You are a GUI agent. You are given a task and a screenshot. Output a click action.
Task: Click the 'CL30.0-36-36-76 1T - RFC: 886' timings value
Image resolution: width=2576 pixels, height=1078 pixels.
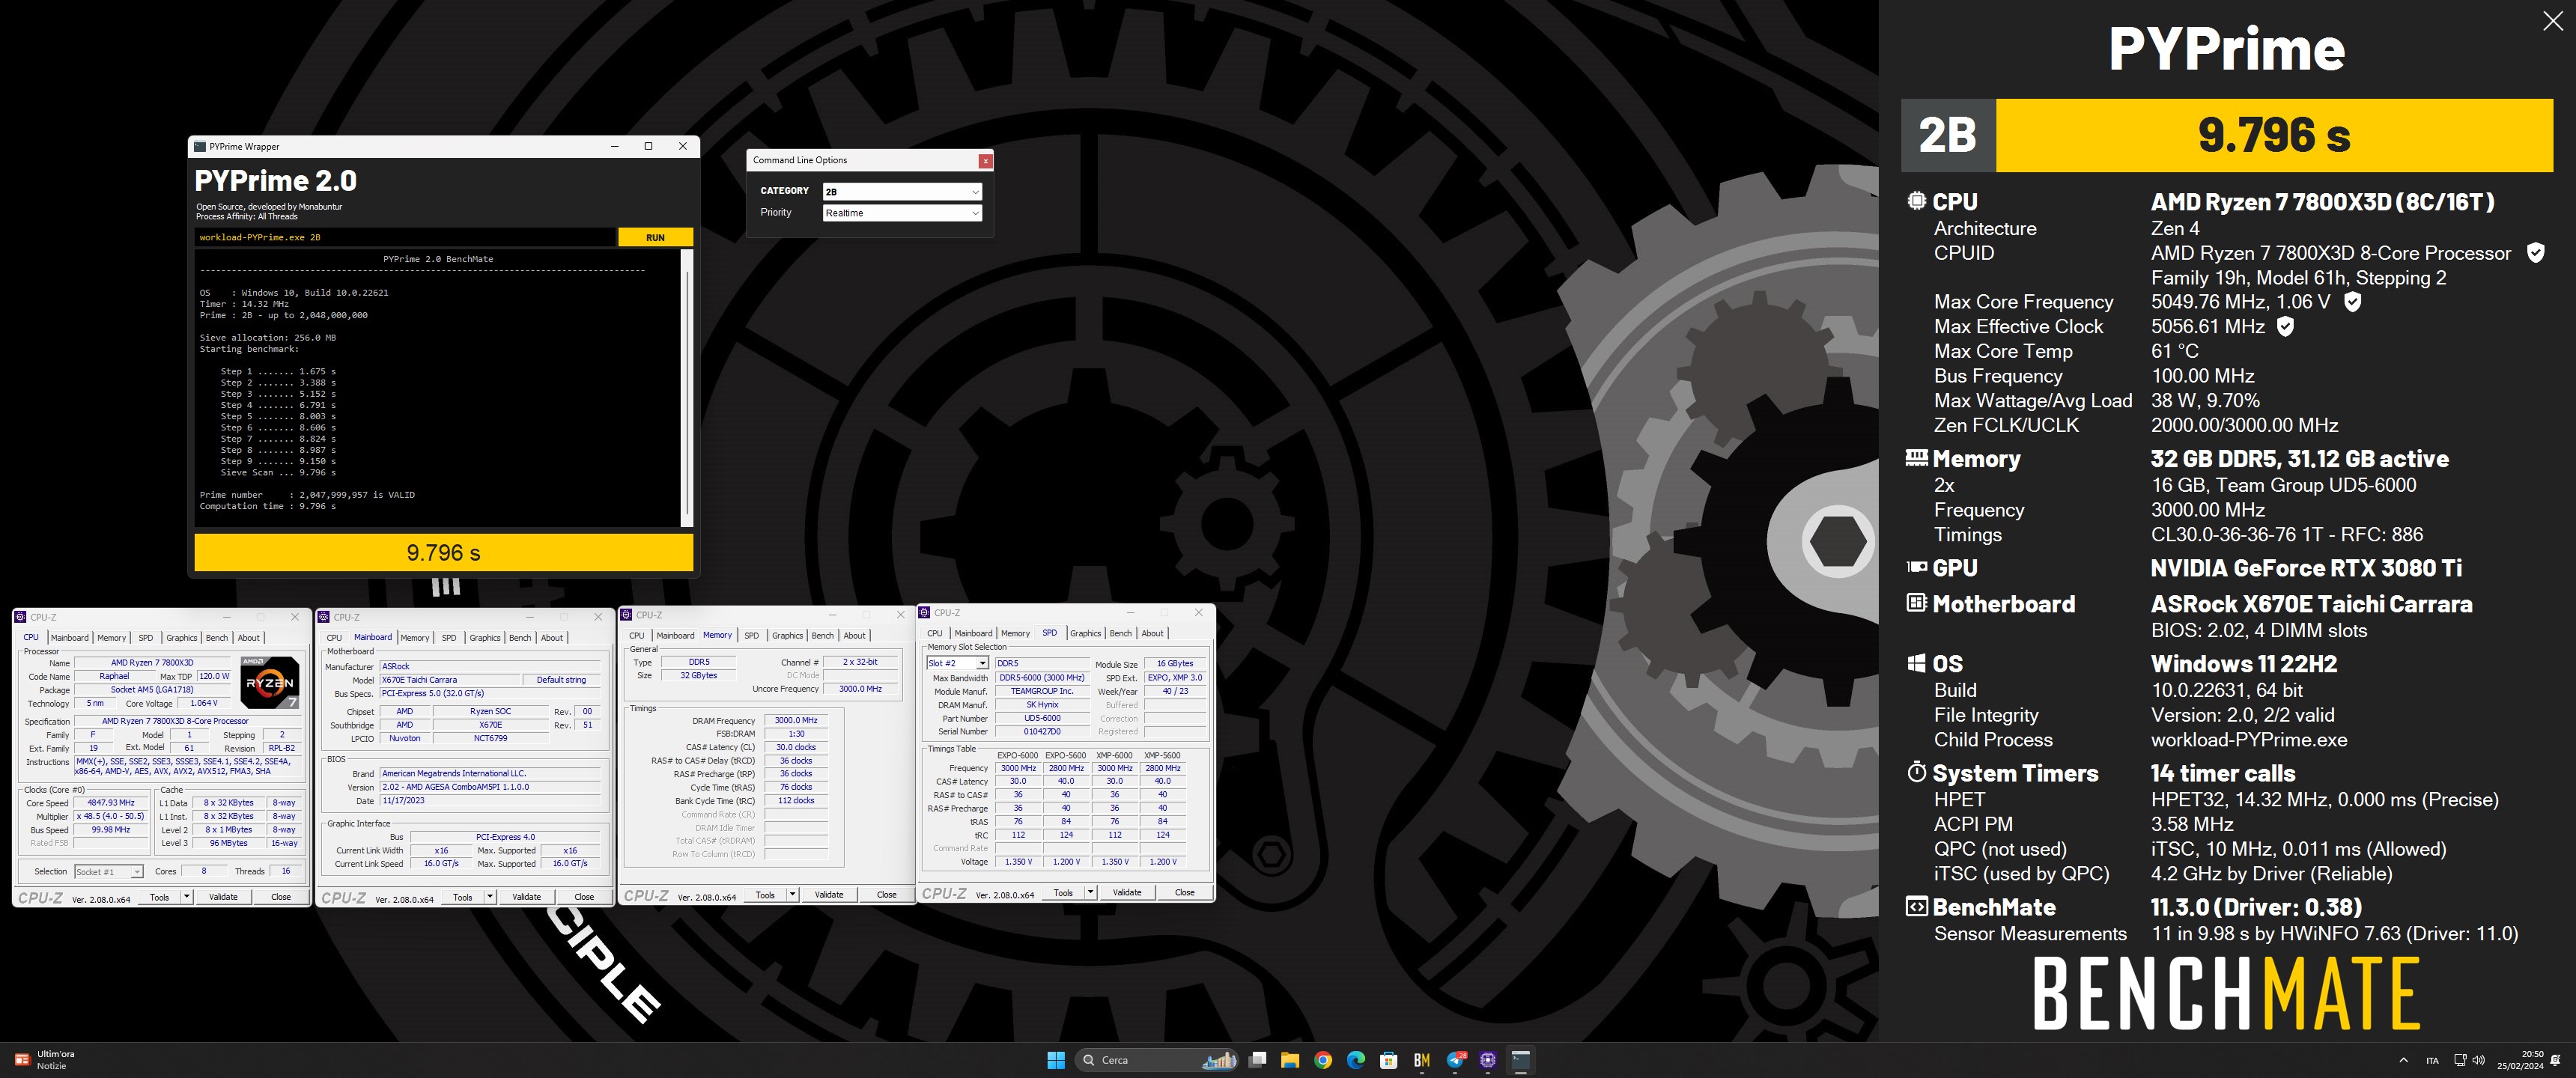pyautogui.click(x=2287, y=534)
